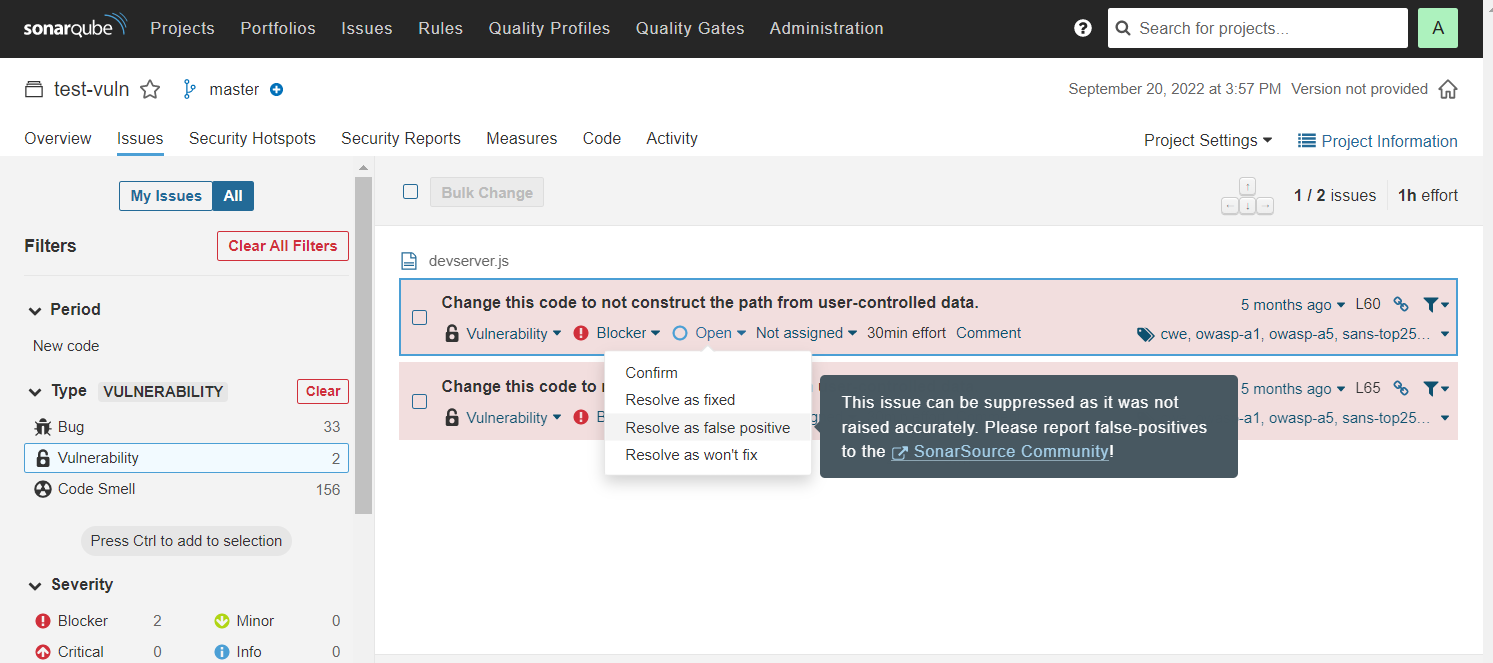Screen dimensions: 1493x663
Task: Check the checkbox for the L60 issue
Action: coord(419,317)
